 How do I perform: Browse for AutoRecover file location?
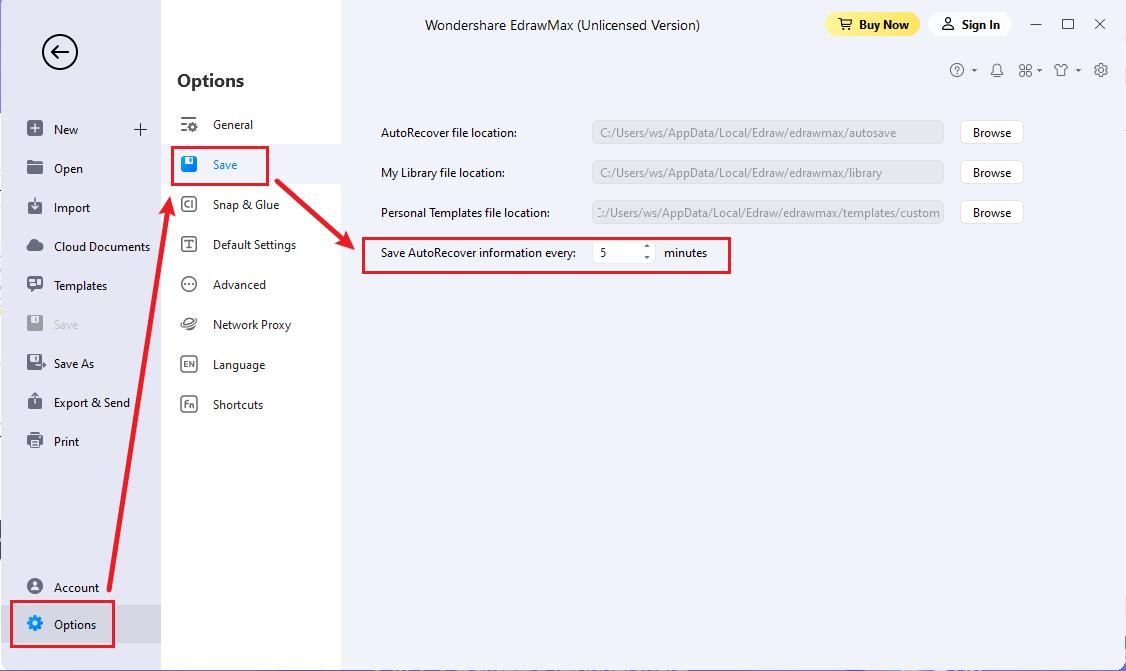coord(992,132)
